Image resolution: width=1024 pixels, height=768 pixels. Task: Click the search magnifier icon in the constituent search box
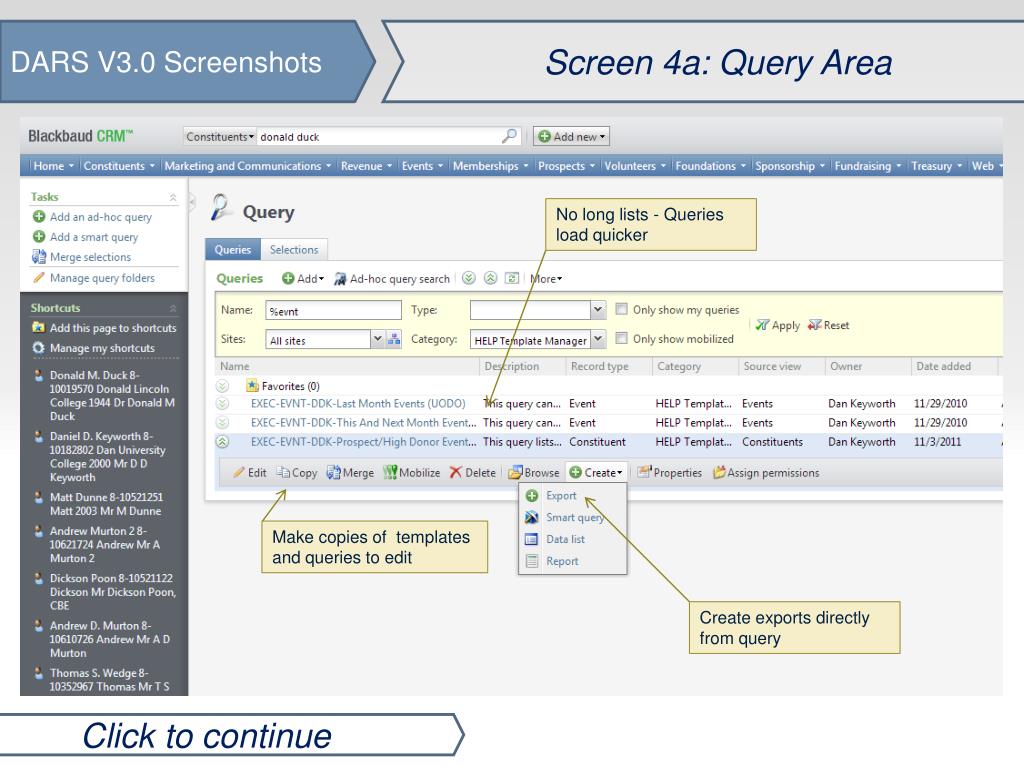click(509, 136)
